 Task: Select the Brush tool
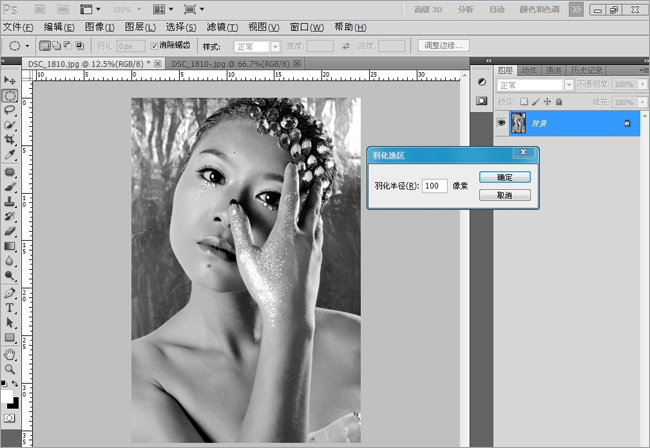click(10, 186)
